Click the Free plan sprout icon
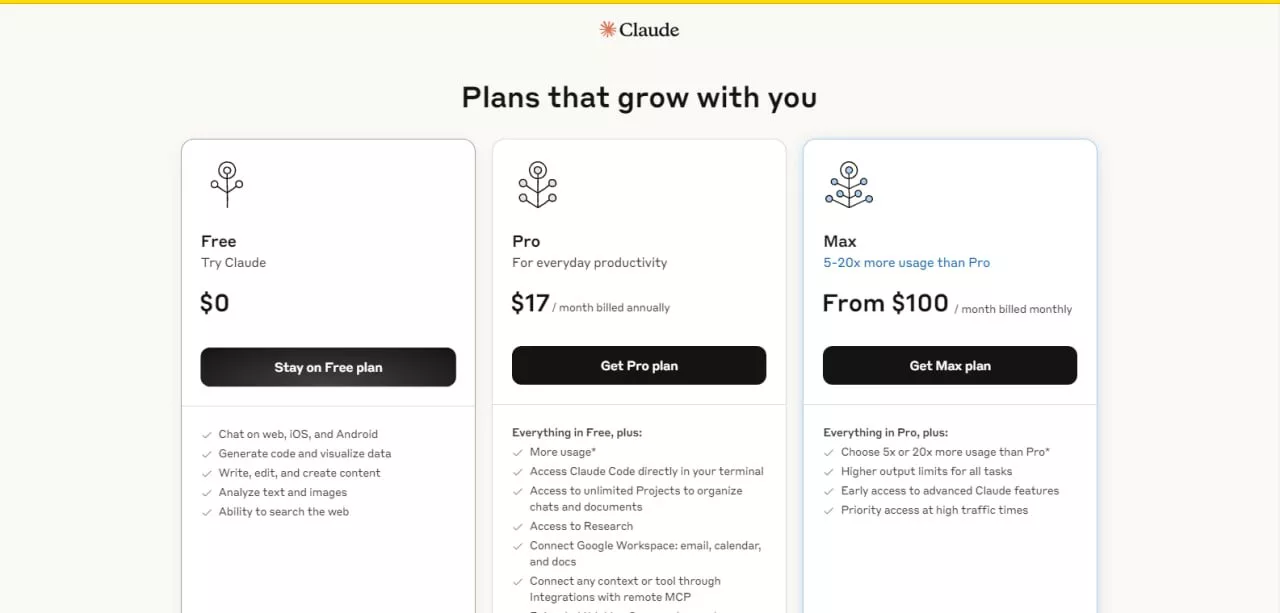Viewport: 1280px width, 613px height. coord(227,184)
